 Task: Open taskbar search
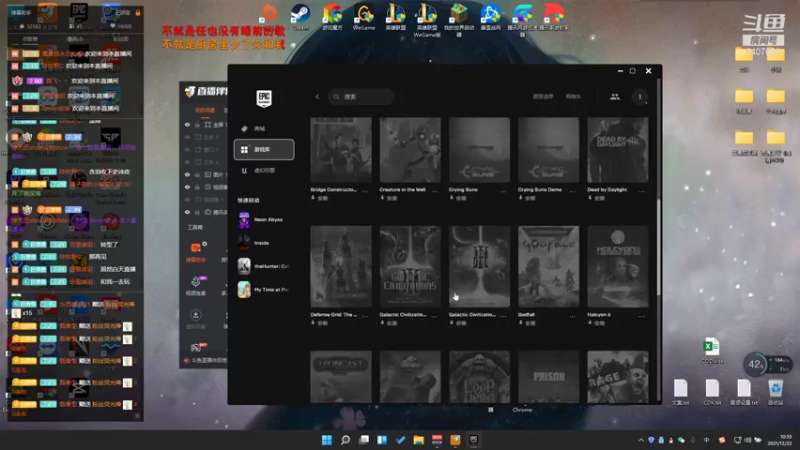point(345,440)
